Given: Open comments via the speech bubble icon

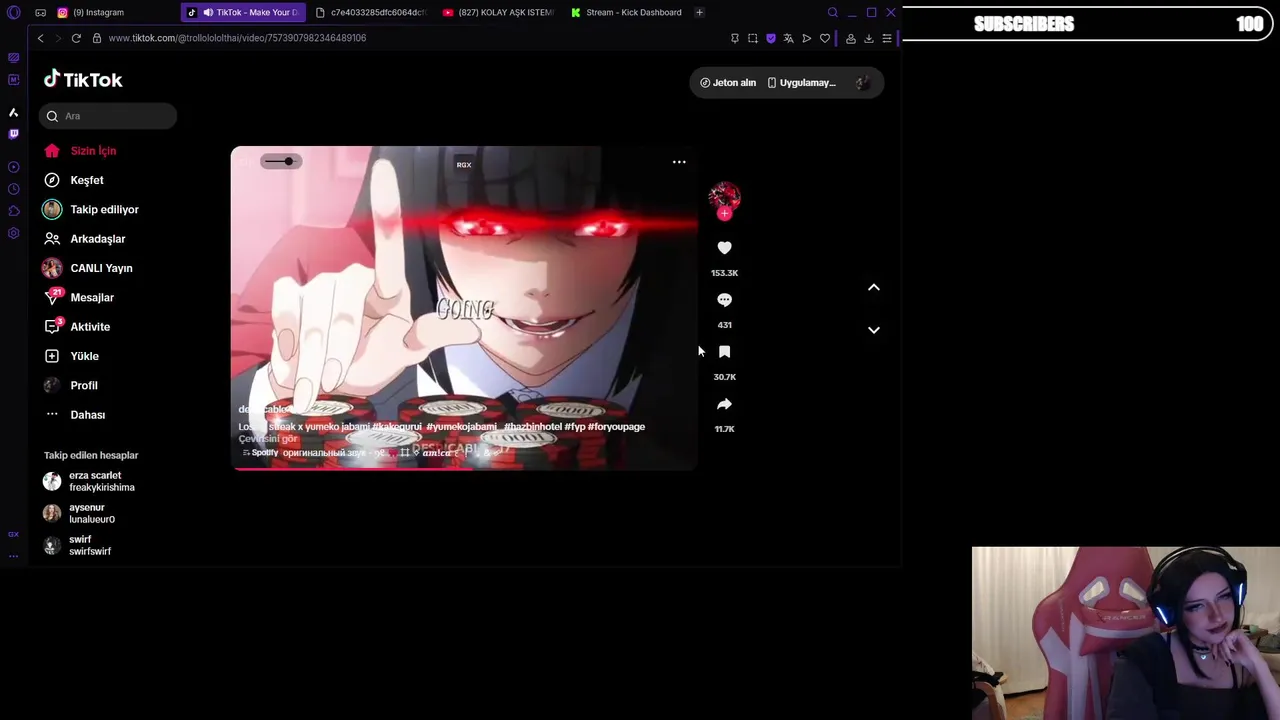Looking at the screenshot, I should click(x=724, y=300).
